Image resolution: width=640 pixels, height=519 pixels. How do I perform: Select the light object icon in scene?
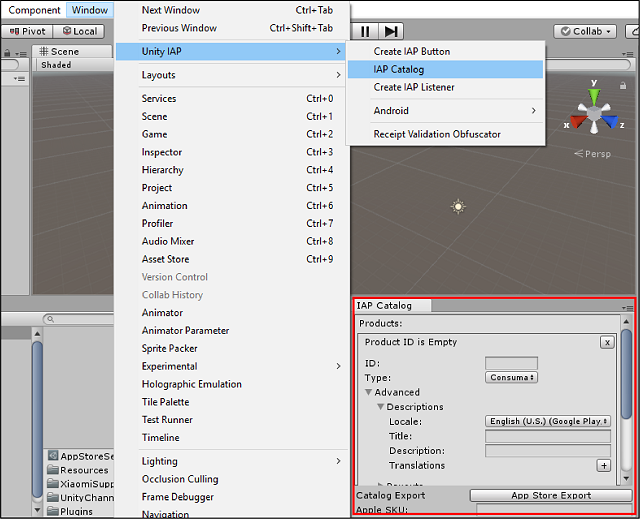[x=458, y=207]
